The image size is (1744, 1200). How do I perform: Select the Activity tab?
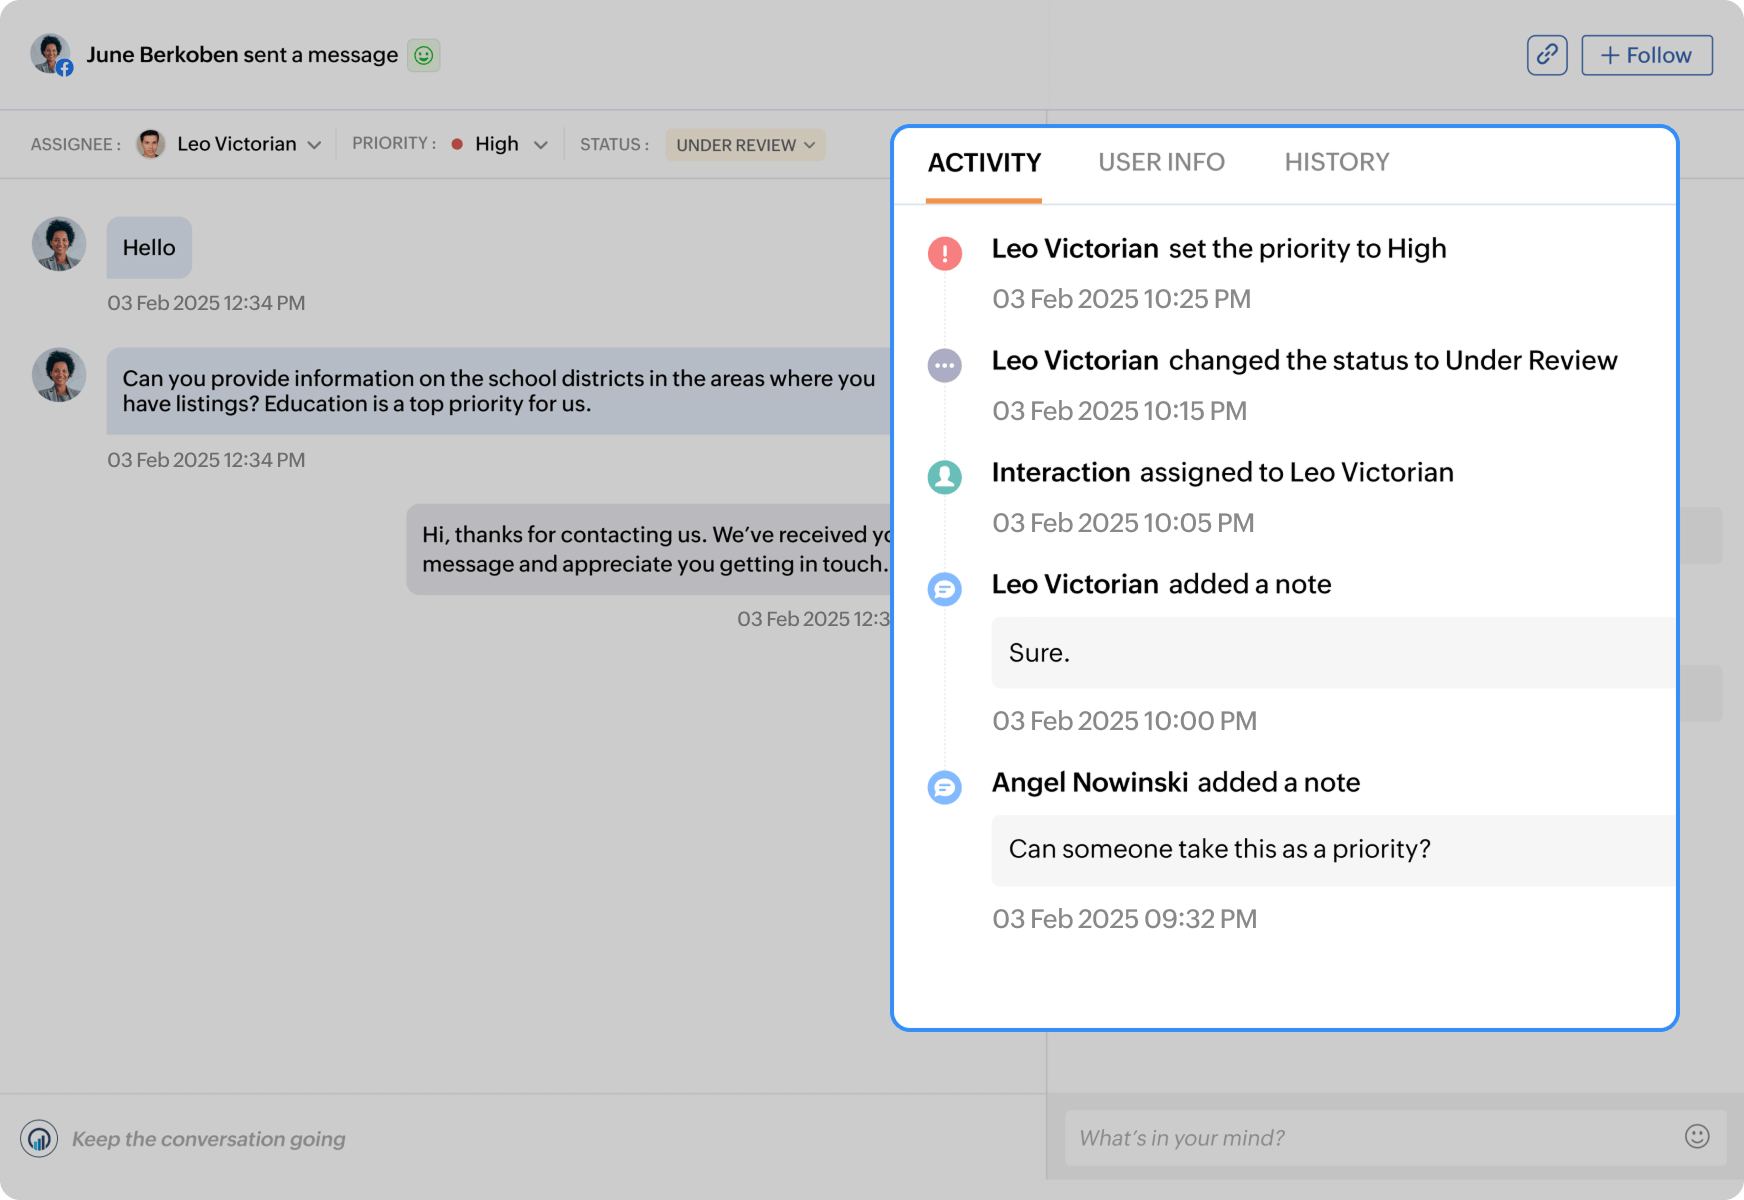click(985, 162)
